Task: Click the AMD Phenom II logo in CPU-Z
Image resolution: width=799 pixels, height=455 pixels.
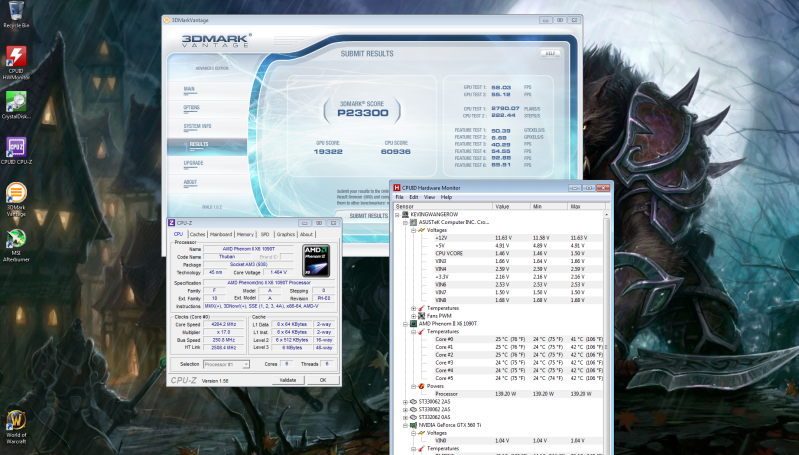Action: 316,261
